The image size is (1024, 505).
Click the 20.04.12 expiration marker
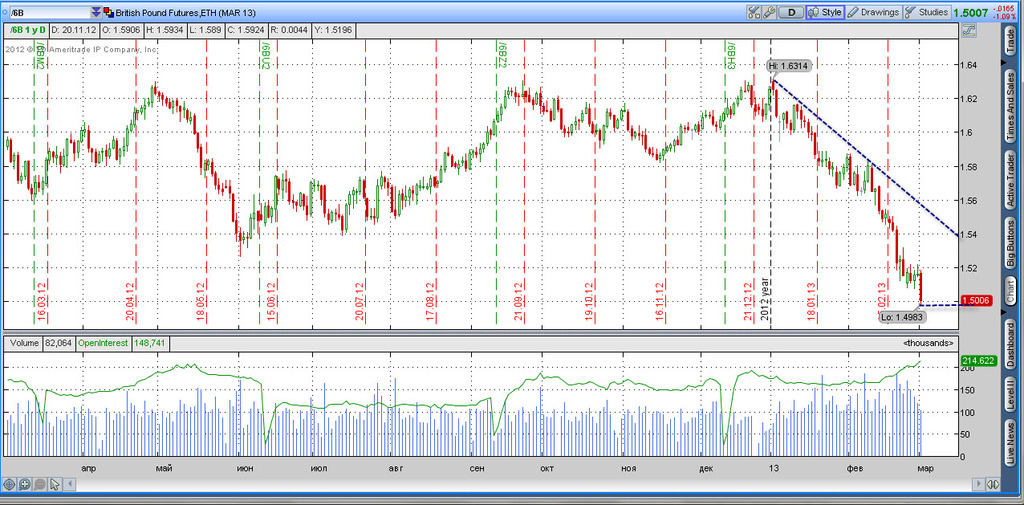pos(129,301)
